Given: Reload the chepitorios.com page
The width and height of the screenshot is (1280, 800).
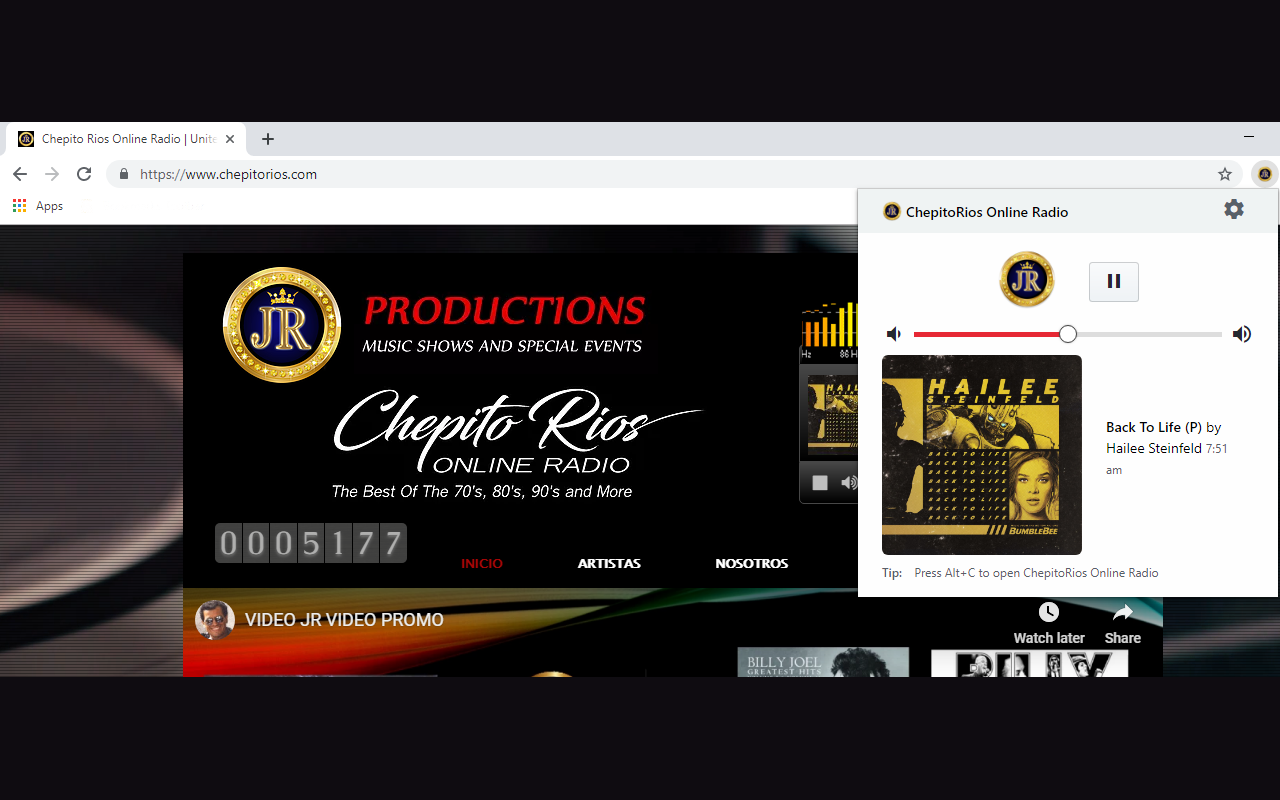Looking at the screenshot, I should coord(84,173).
